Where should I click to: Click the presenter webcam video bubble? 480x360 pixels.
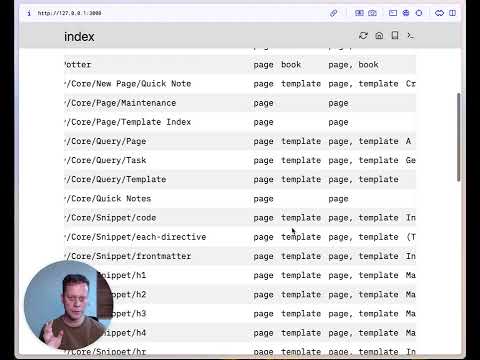pos(68,305)
